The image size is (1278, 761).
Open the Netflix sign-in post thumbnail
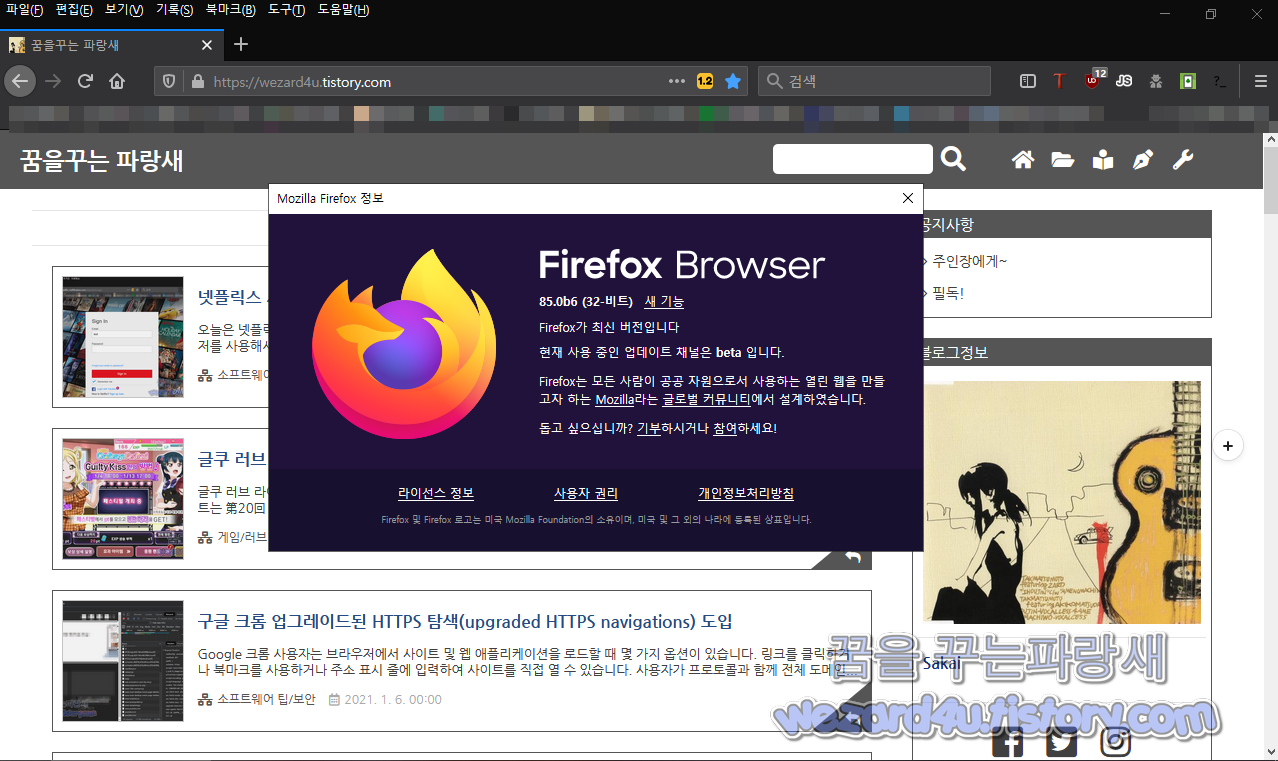[123, 337]
